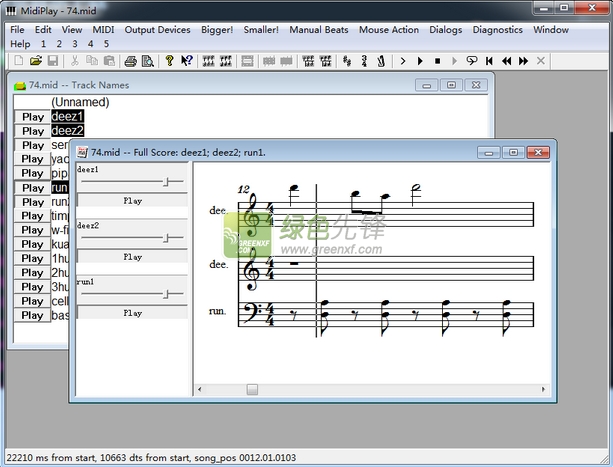
Task: Click menu item 3 next to Help
Action: click(x=75, y=44)
